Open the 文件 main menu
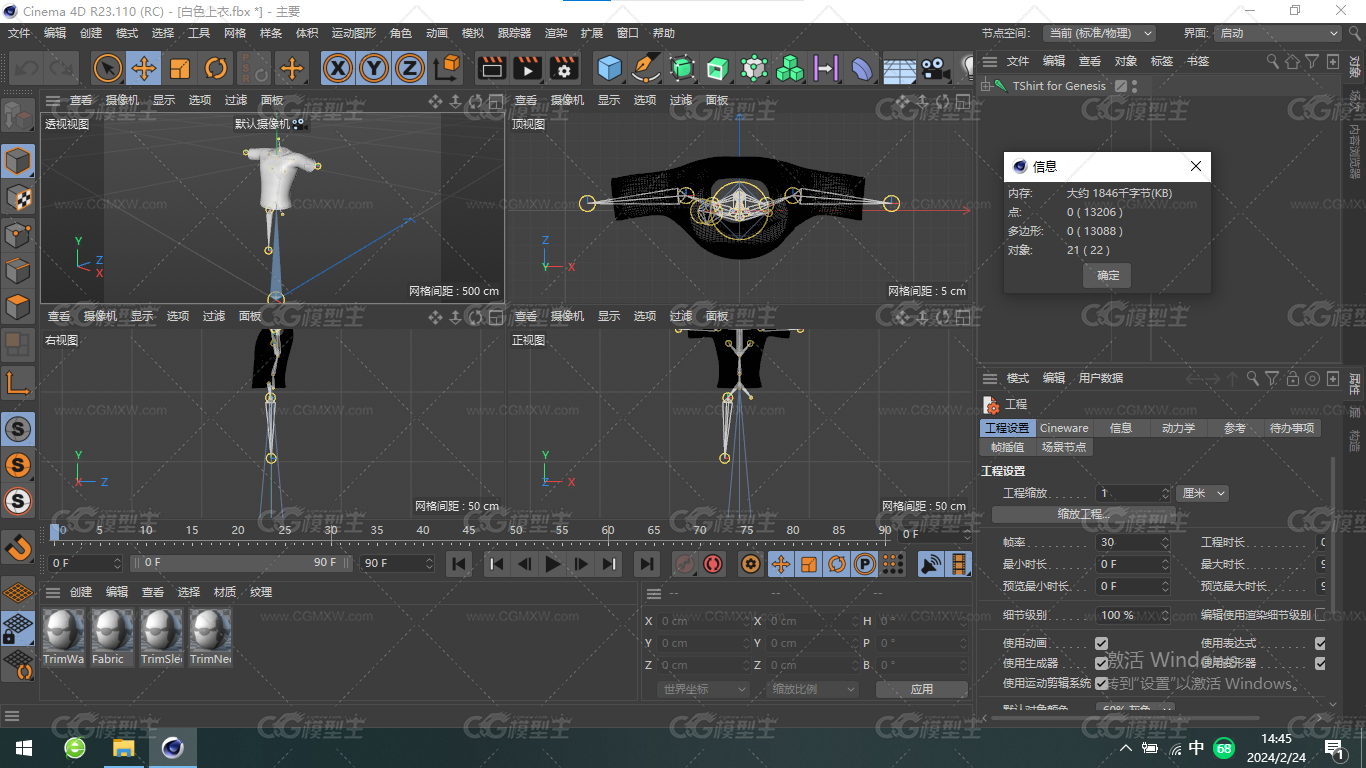1366x768 pixels. click(19, 33)
